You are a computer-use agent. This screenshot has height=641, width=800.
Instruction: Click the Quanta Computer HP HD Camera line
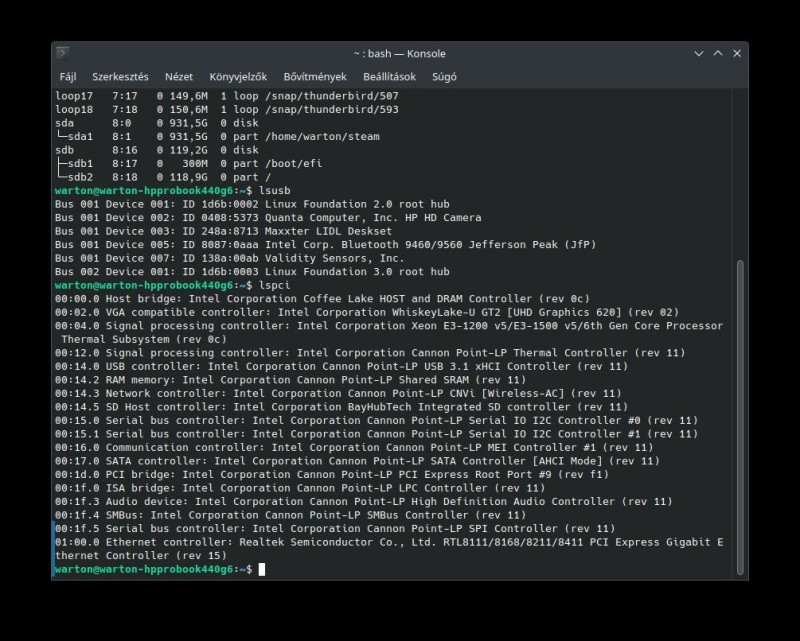tap(268, 217)
